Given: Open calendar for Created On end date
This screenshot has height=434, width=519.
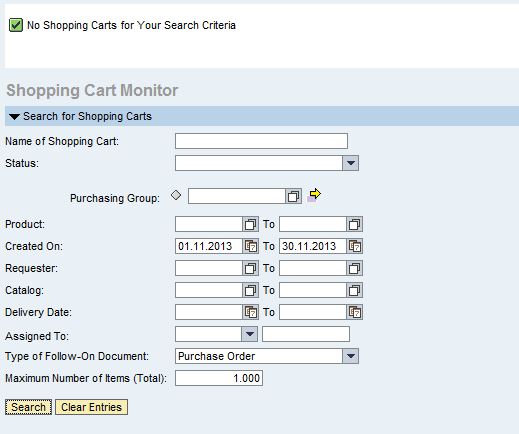Looking at the screenshot, I should click(x=354, y=246).
